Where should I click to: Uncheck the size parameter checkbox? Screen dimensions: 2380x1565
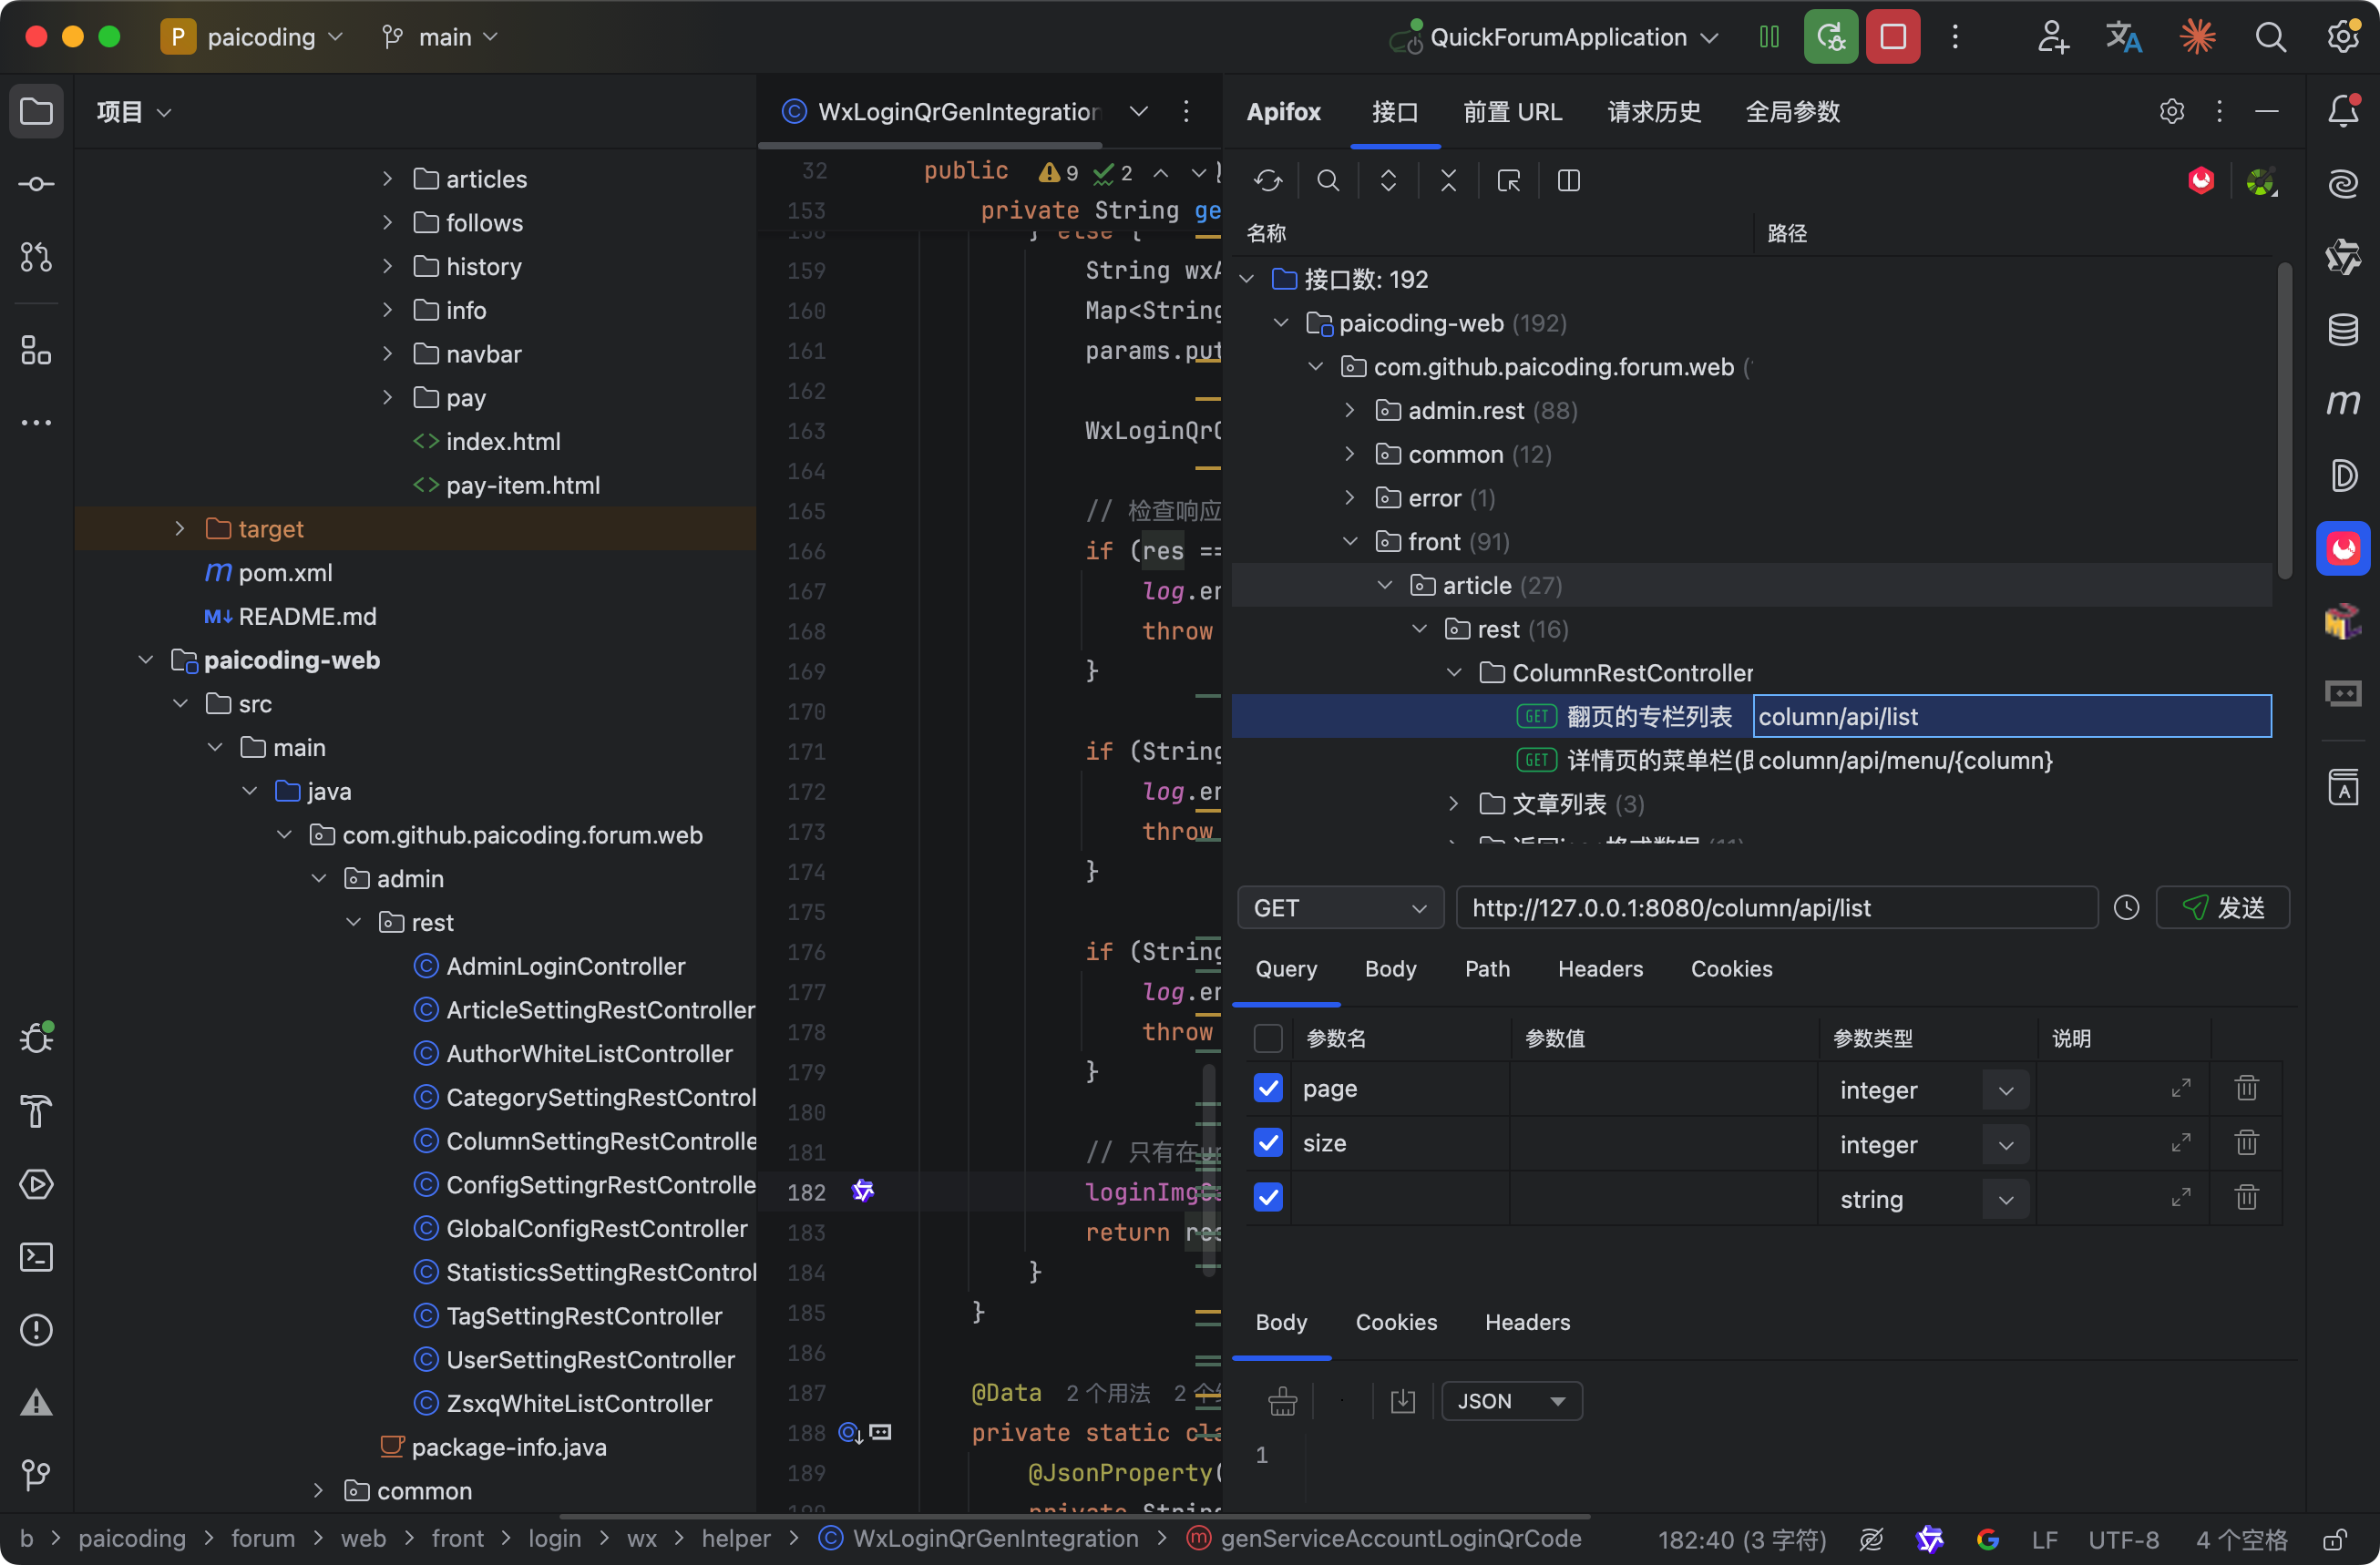coord(1268,1143)
